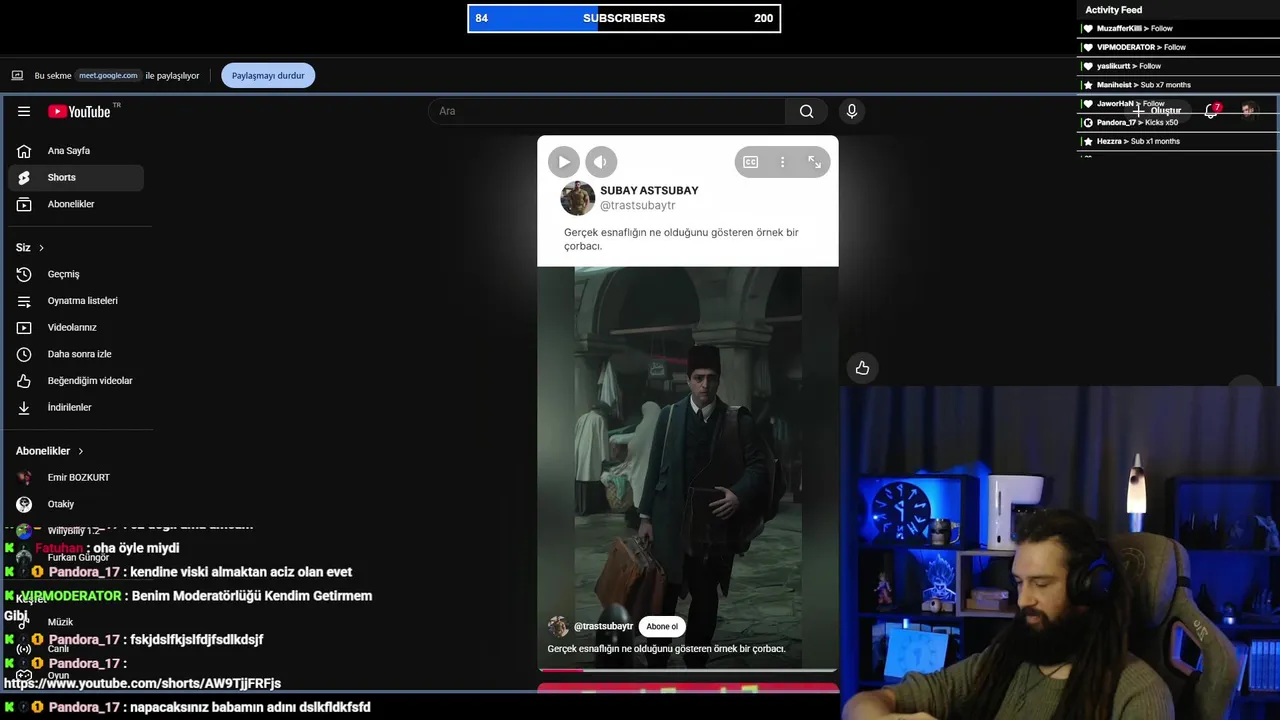Open İndirilenler downloads
Viewport: 1280px width, 720px height.
(76, 407)
